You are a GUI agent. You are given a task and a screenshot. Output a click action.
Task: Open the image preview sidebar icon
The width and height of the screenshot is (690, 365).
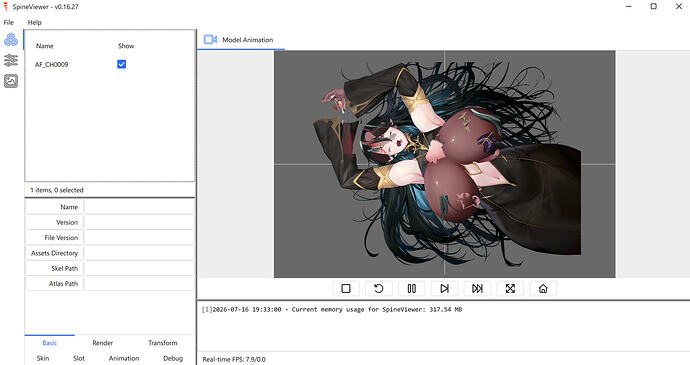[11, 81]
